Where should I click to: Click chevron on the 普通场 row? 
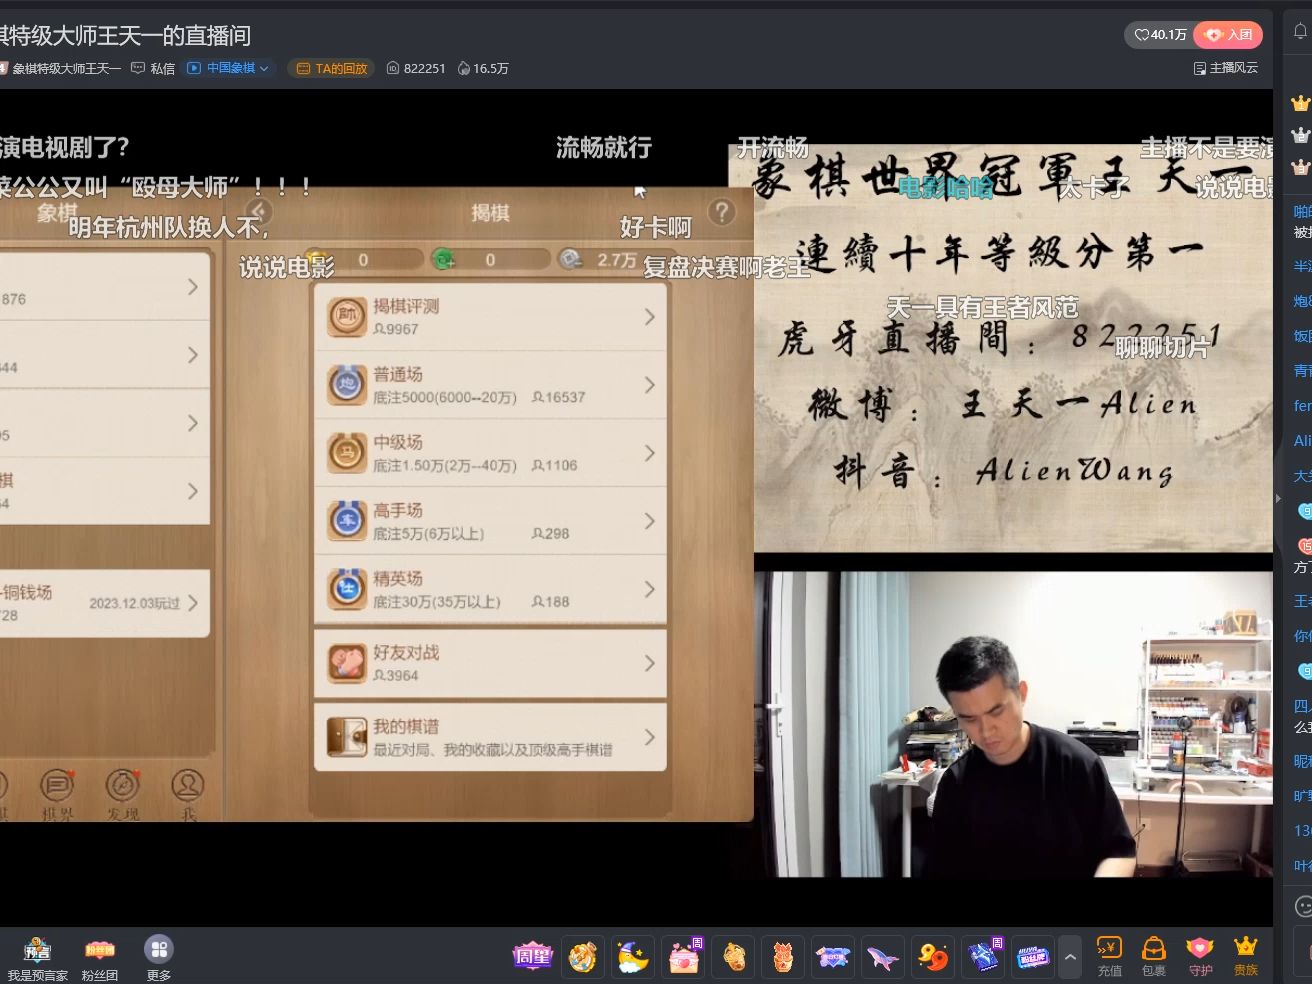coord(649,384)
